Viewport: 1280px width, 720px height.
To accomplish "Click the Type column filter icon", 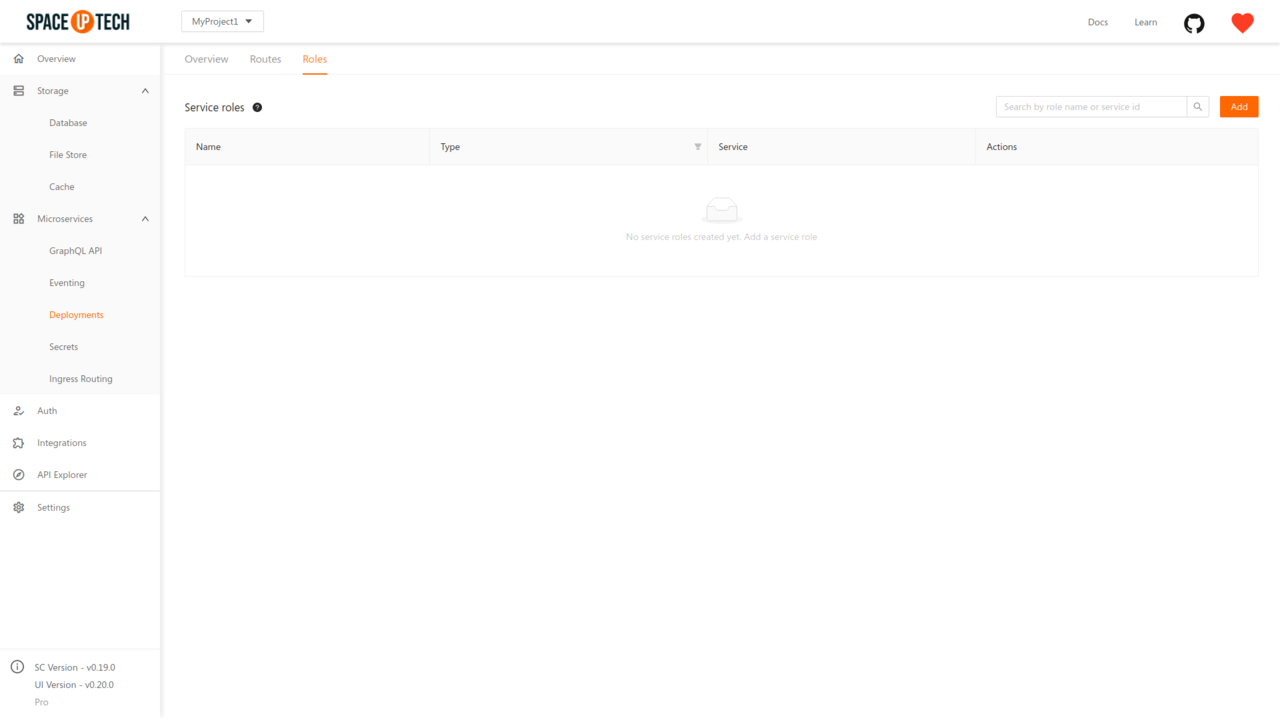I will click(698, 147).
